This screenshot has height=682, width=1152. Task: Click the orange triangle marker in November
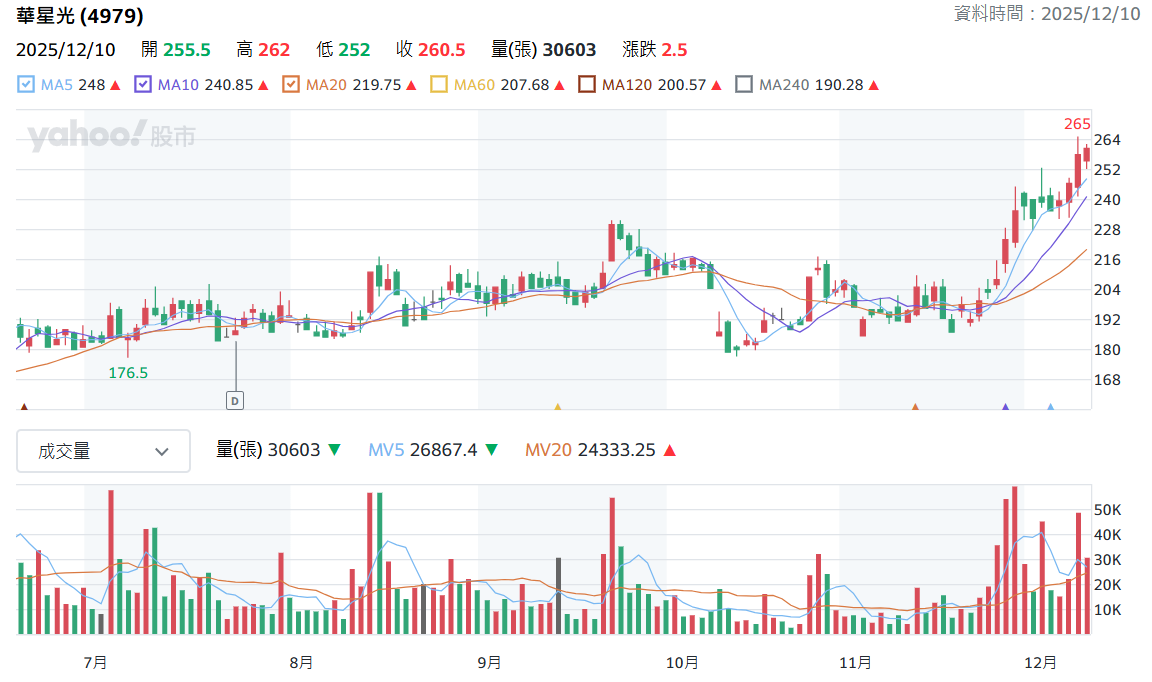915,406
